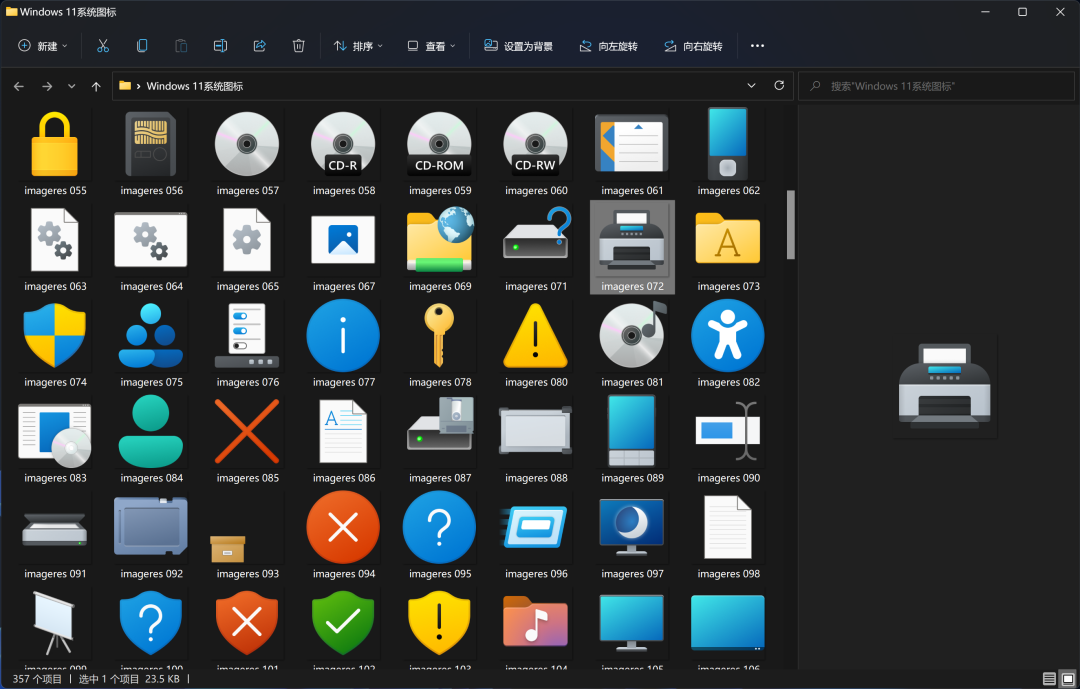Select the yellow warning triangle imageres 080
This screenshot has width=1080, height=689.
pos(535,336)
